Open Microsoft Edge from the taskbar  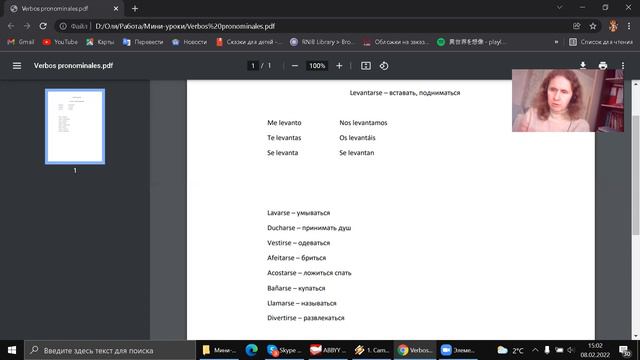tap(252, 350)
